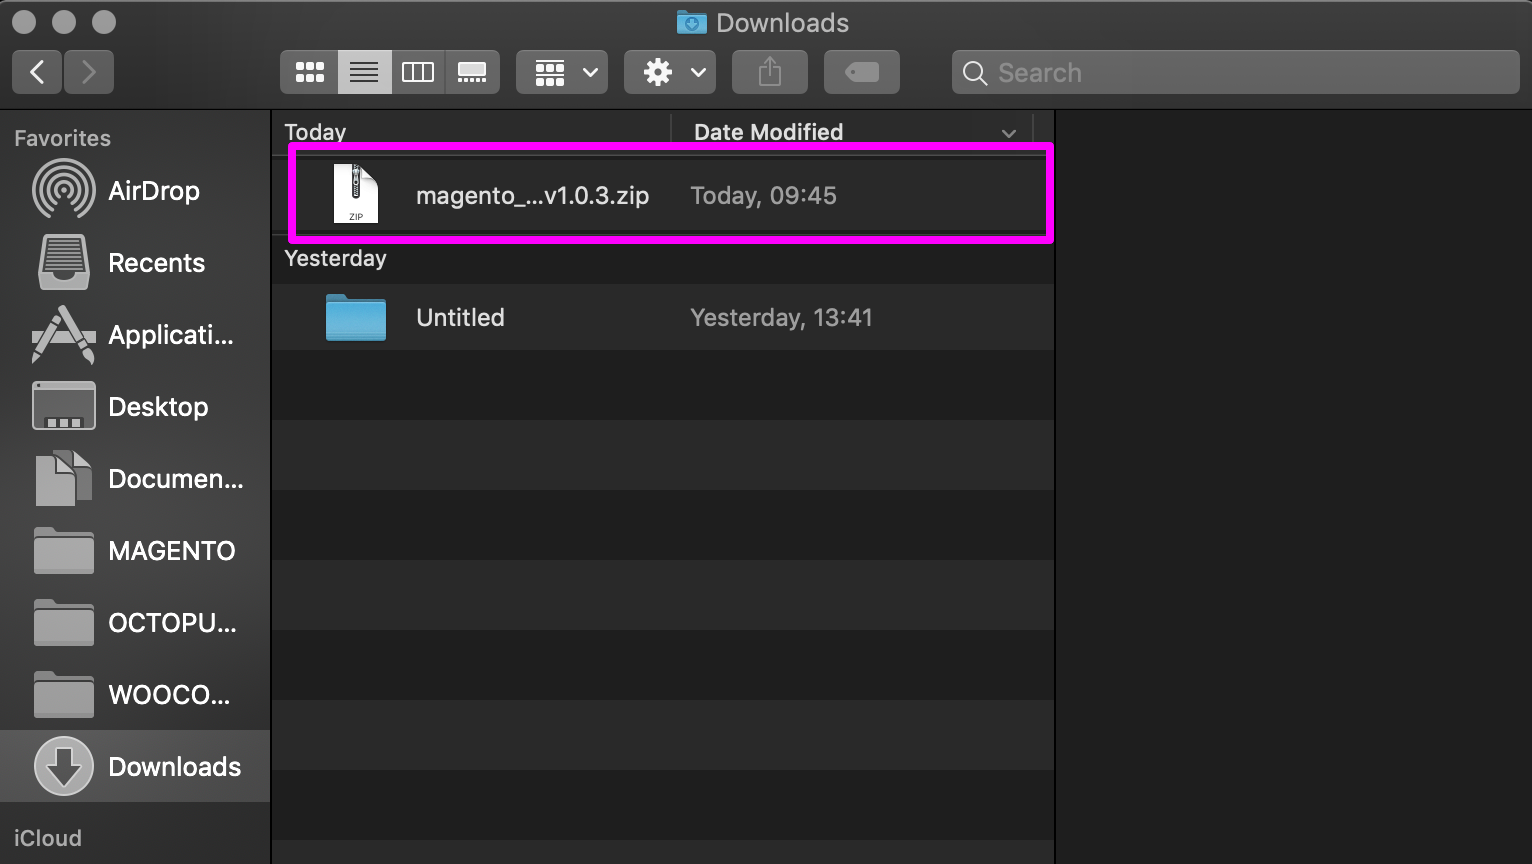Switch to gallery view
Screen dimensions: 1532x864
472,72
